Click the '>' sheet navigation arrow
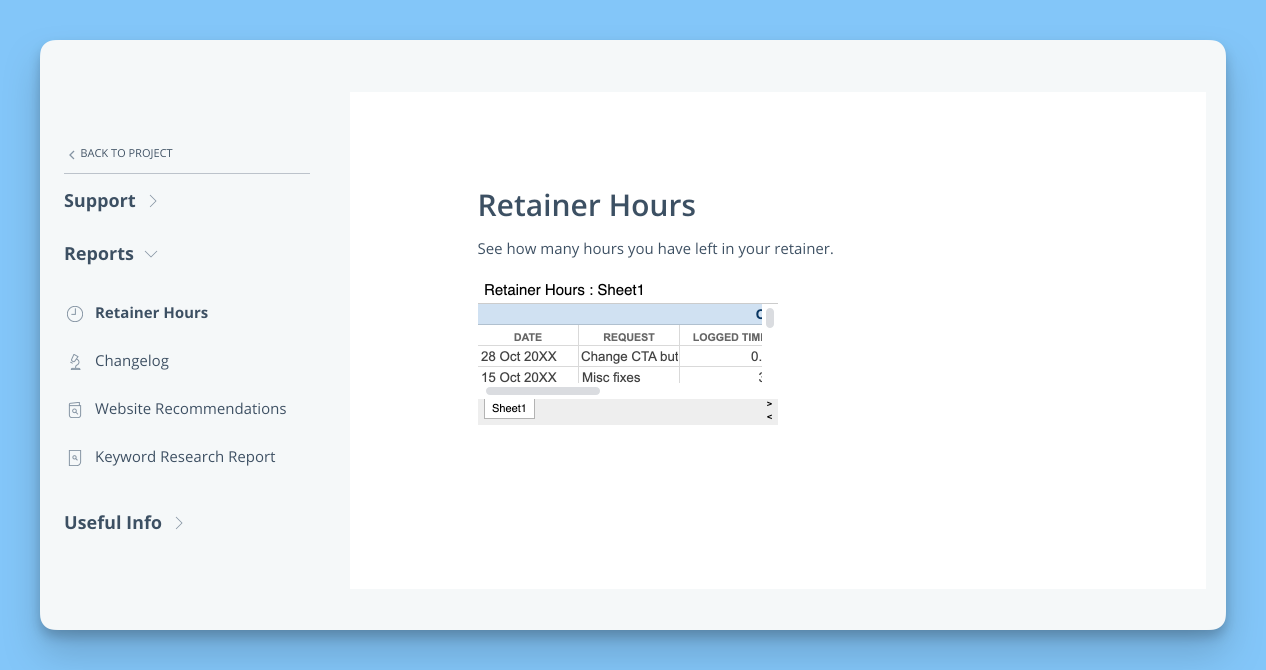1266x670 pixels. pos(769,404)
